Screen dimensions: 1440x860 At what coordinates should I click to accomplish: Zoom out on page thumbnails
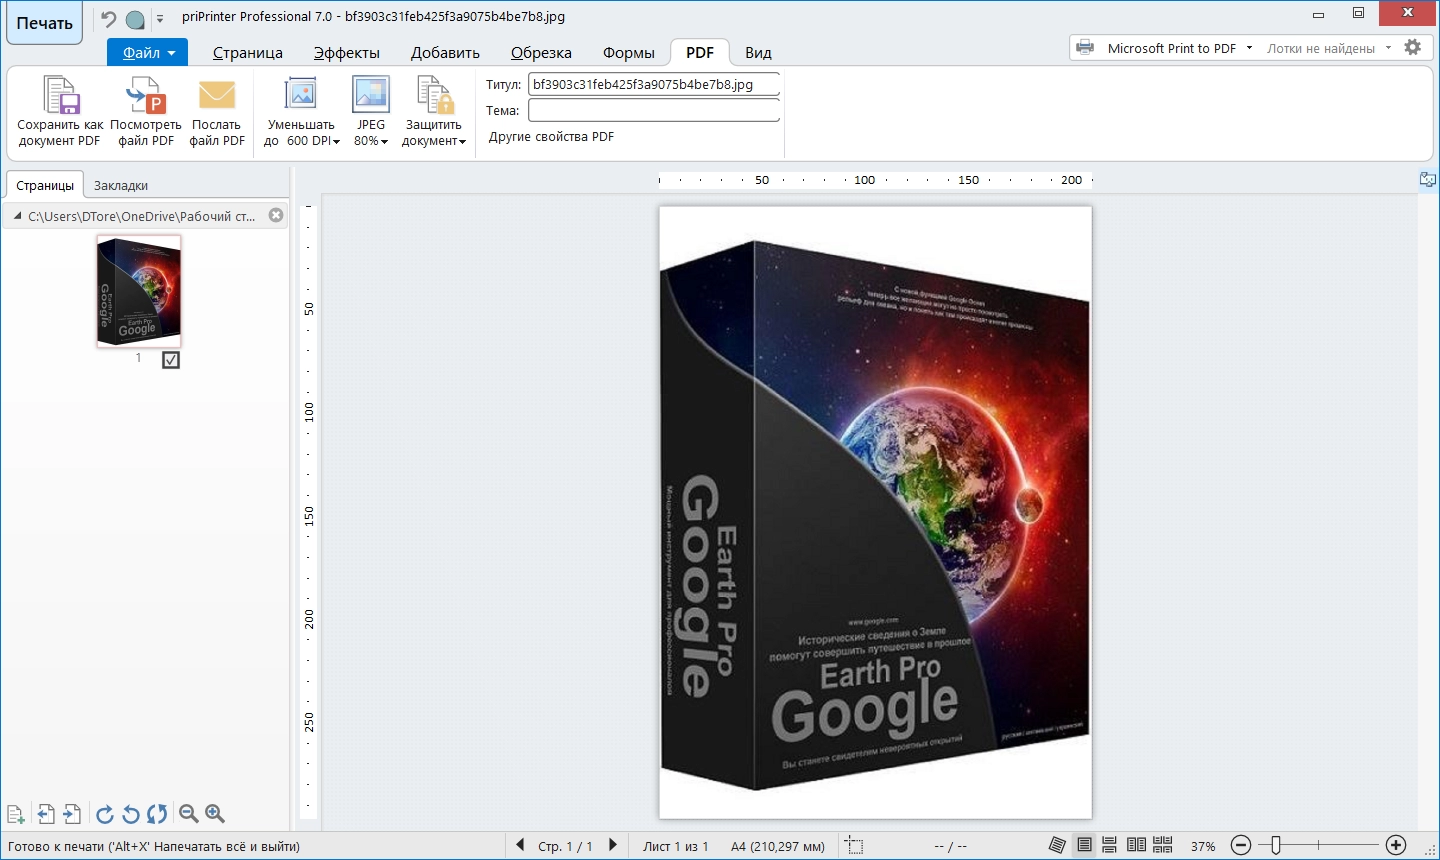(188, 814)
